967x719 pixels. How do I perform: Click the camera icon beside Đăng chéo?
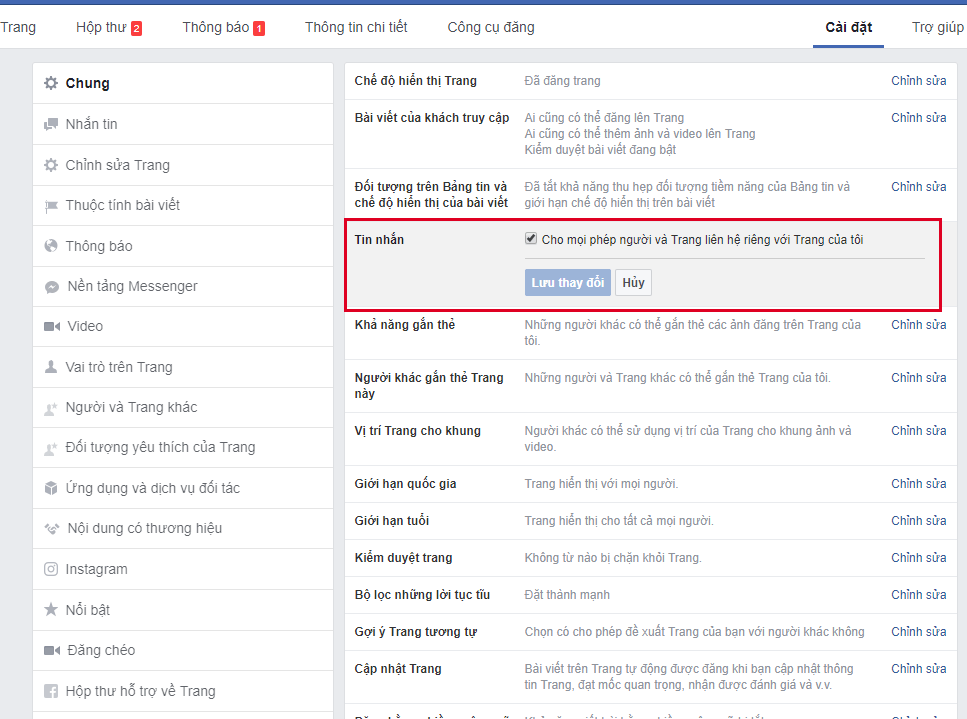point(52,651)
